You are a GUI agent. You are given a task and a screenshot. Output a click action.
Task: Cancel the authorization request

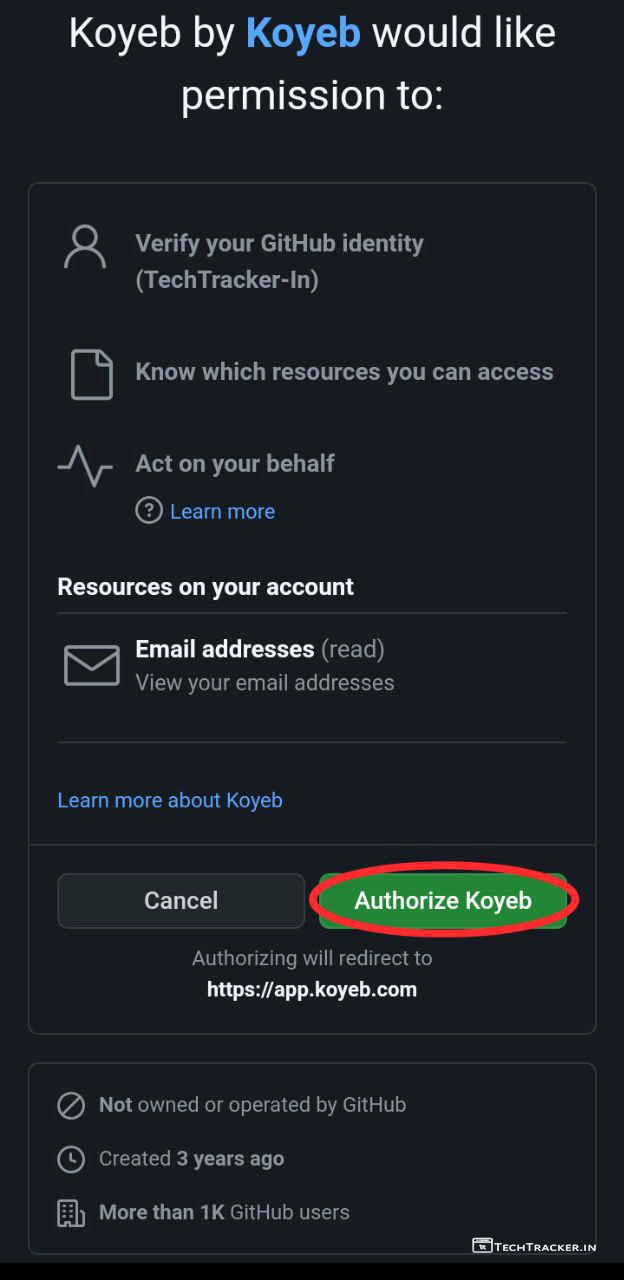[181, 901]
